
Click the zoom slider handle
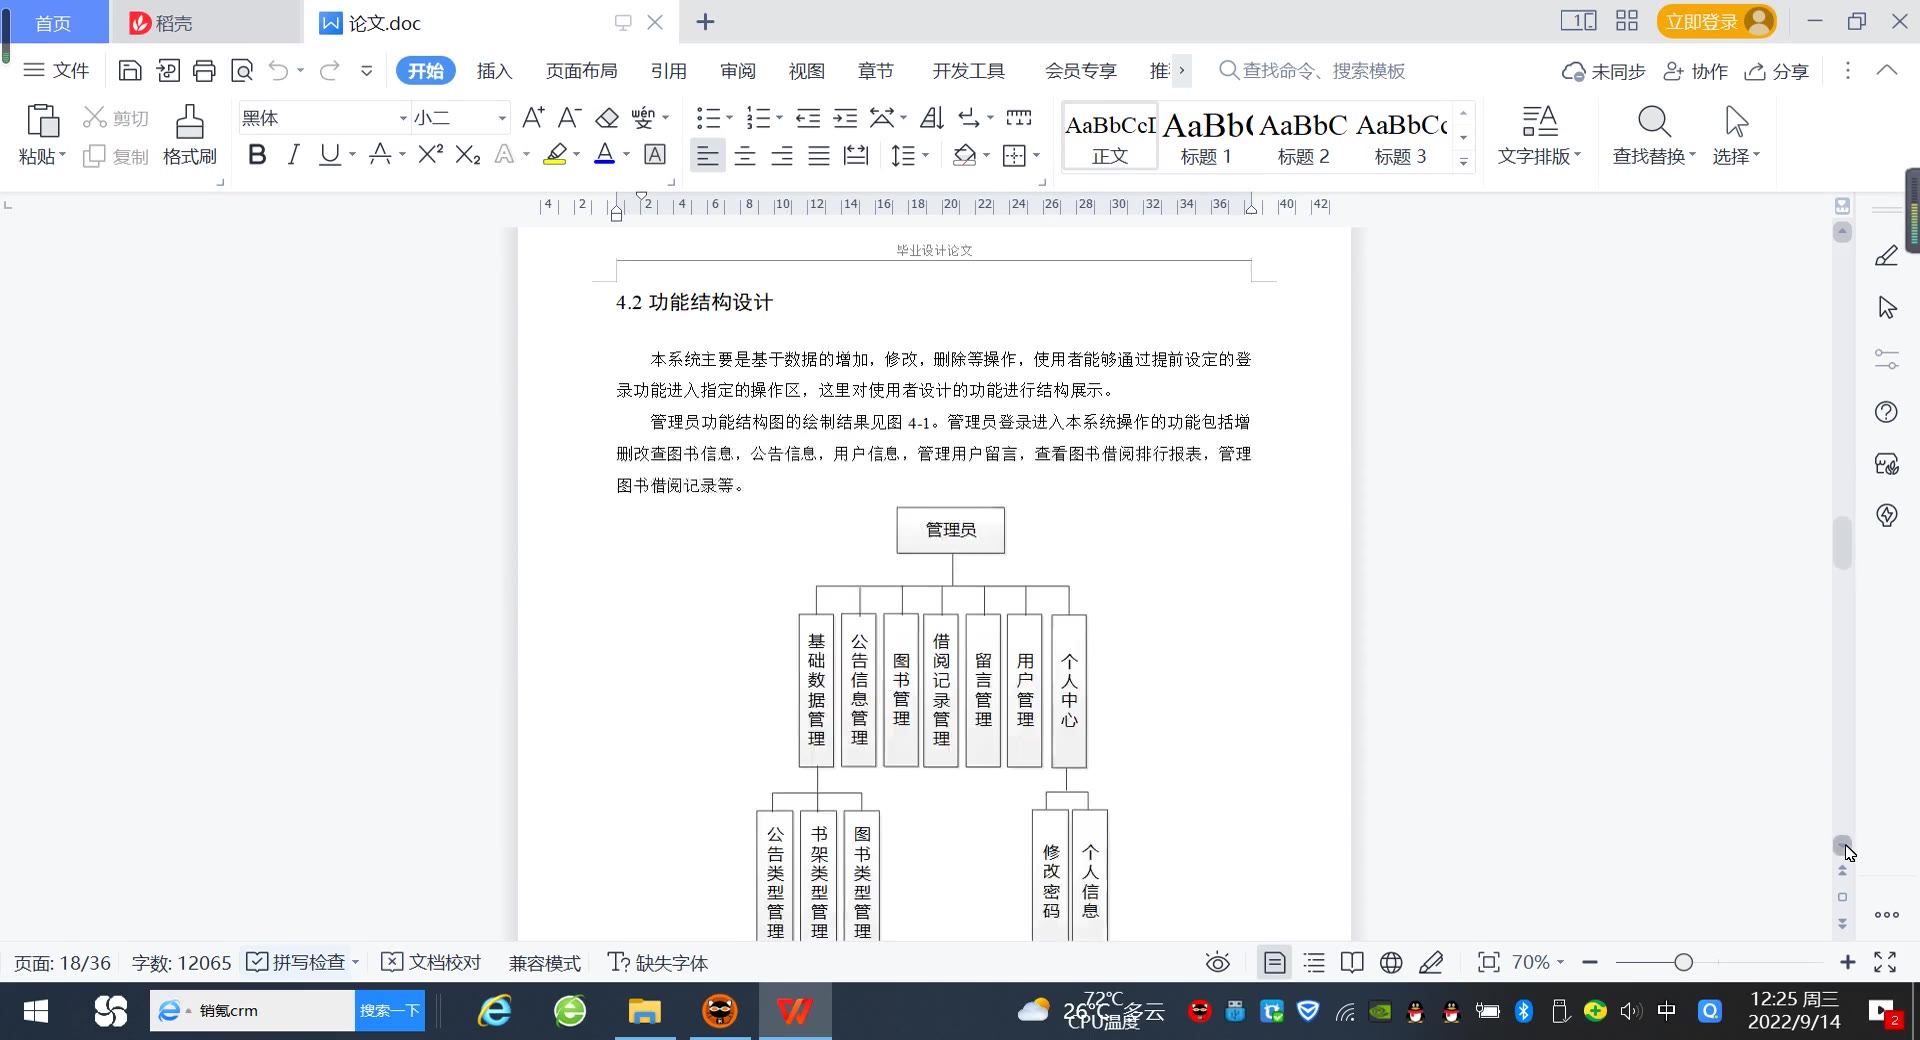pos(1683,962)
